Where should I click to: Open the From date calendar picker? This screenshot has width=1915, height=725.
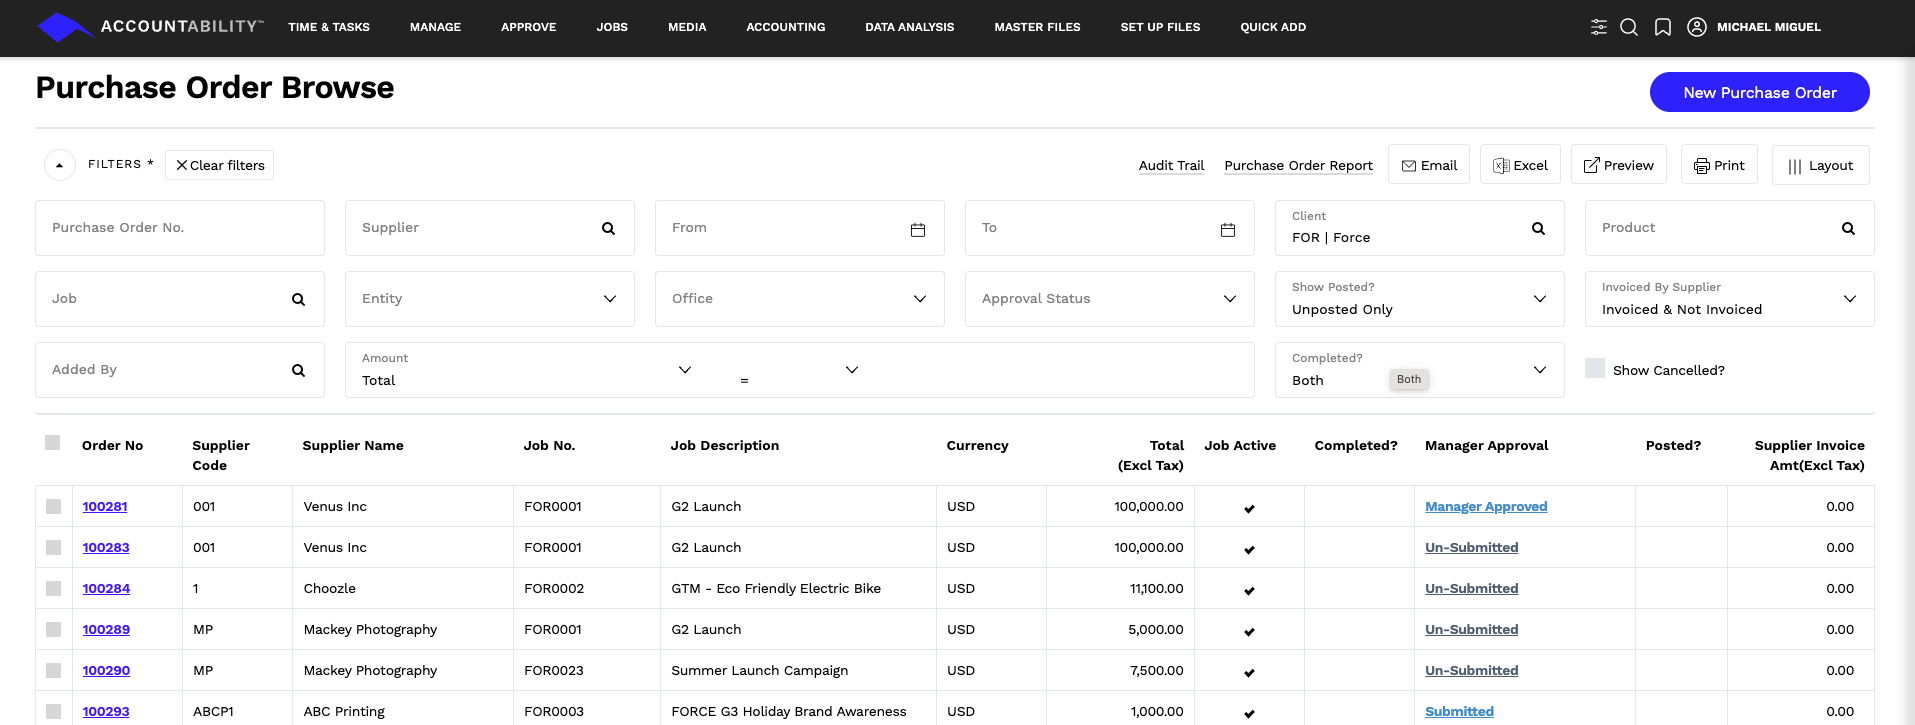(917, 229)
